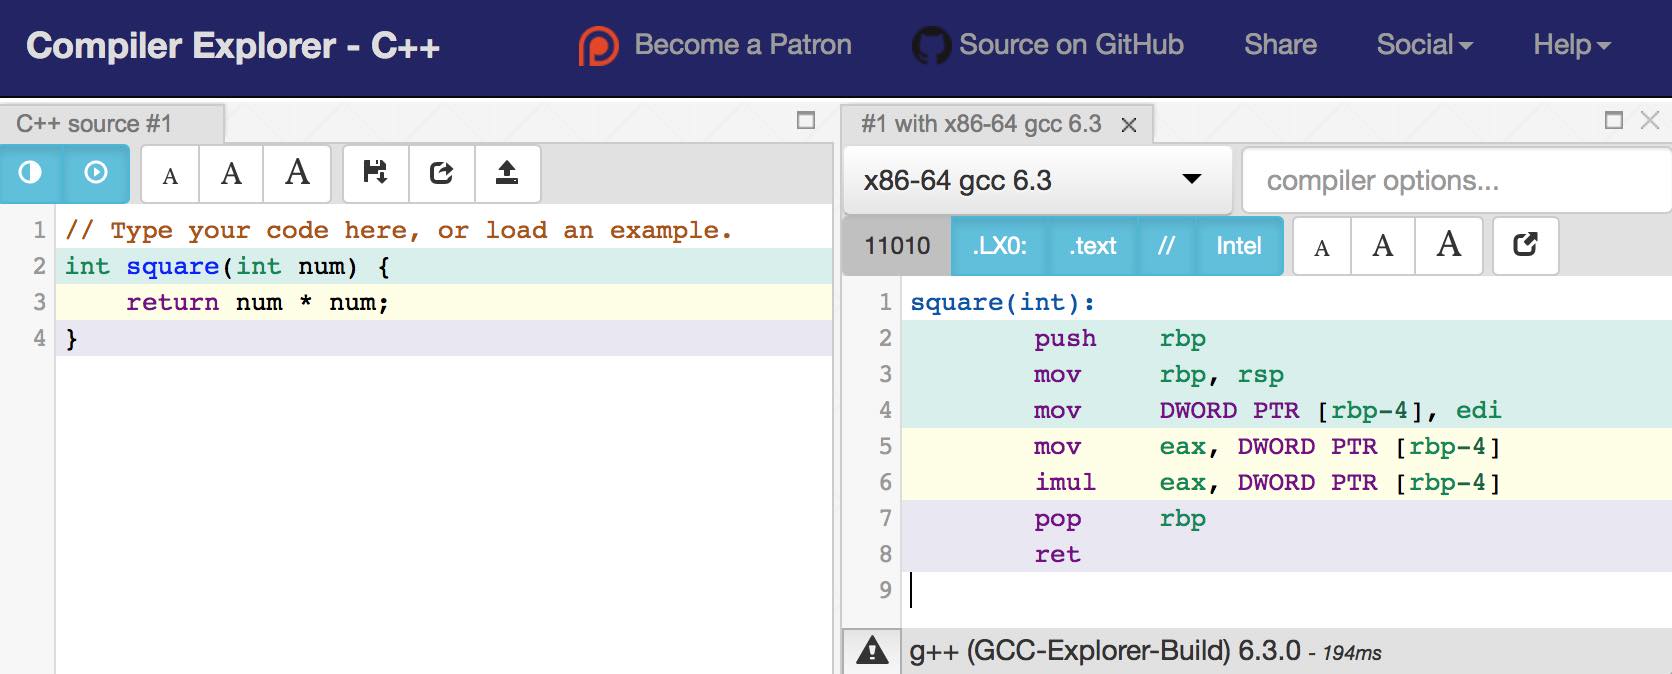This screenshot has width=1672, height=674.
Task: Select smallest font size in assembly pane
Action: [x=1322, y=247]
